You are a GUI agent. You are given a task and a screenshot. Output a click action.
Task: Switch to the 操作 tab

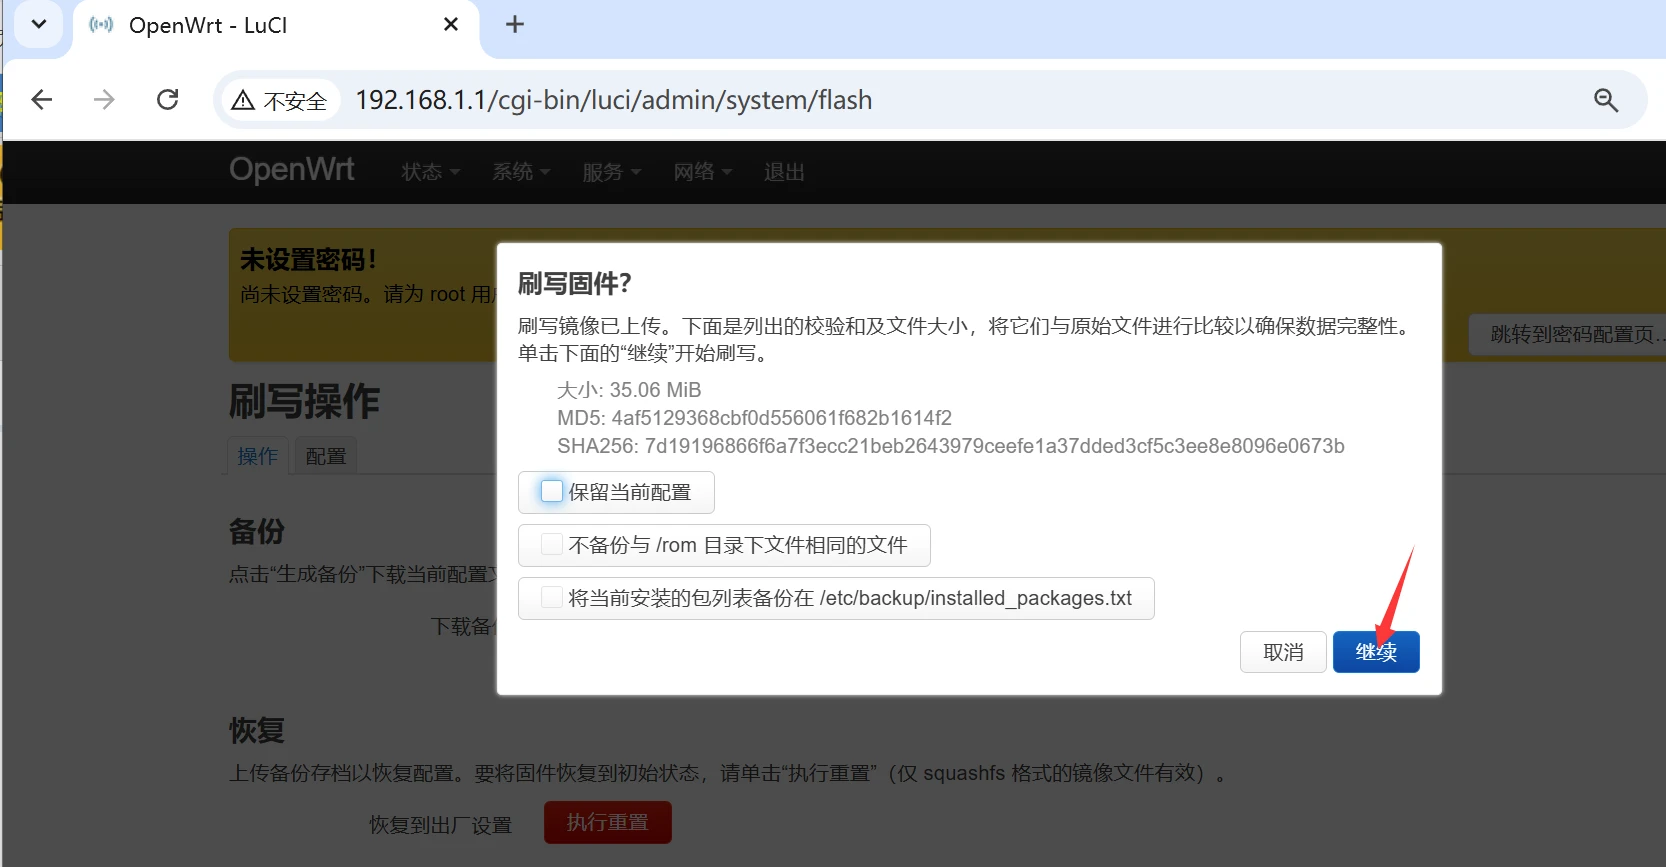[x=258, y=456]
